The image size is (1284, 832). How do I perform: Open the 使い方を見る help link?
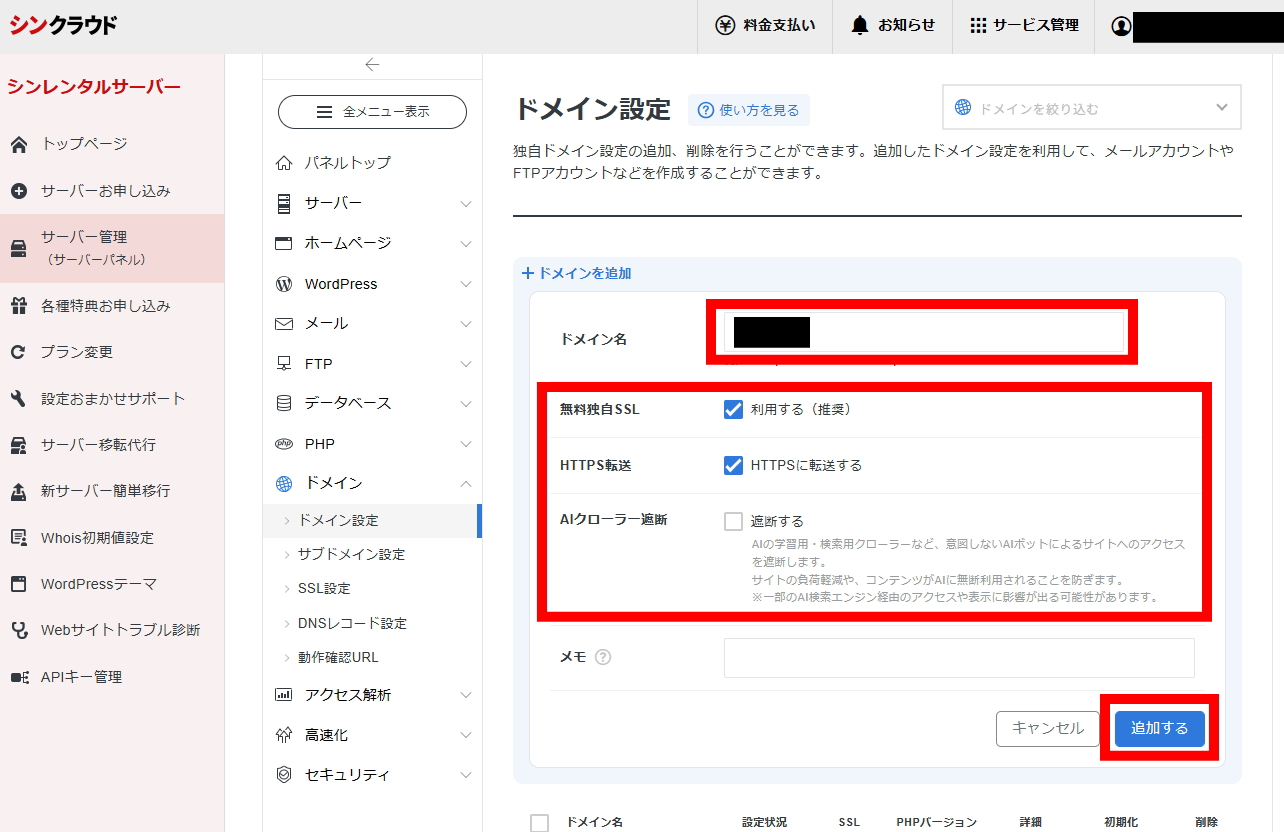749,110
